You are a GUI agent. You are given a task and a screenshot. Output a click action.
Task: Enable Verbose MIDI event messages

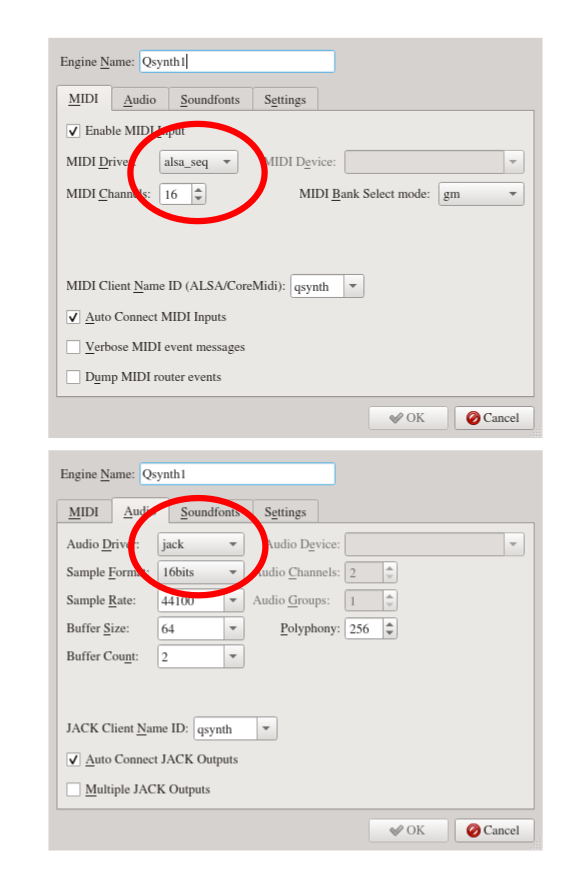click(73, 347)
